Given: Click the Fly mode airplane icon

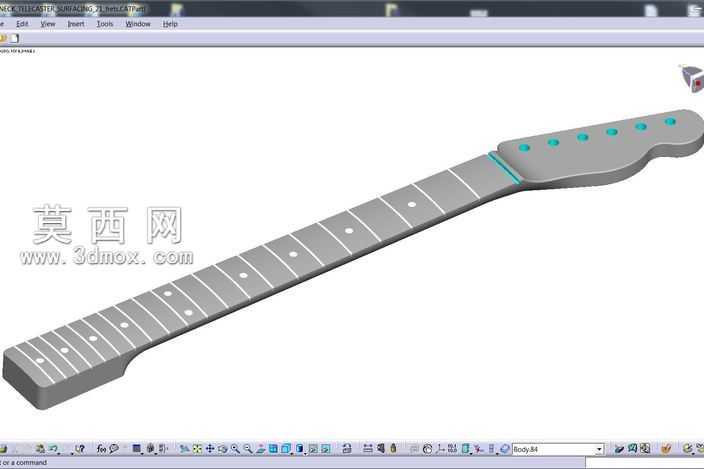Looking at the screenshot, I should pos(184,448).
